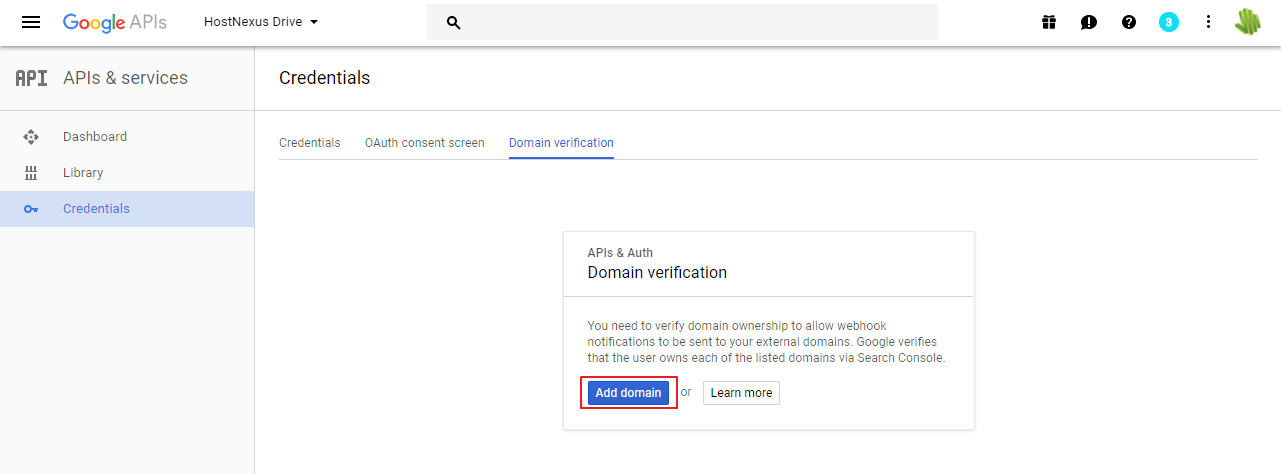Screen dimensions: 1281x474
Task: Open the user account avatar
Action: coord(1247,22)
